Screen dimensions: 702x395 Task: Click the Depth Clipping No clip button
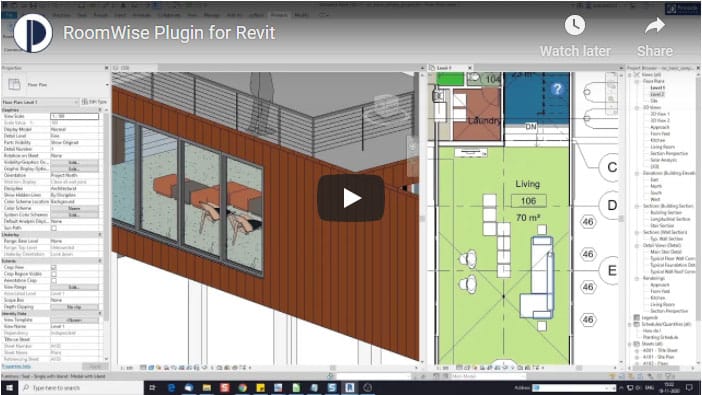point(74,307)
